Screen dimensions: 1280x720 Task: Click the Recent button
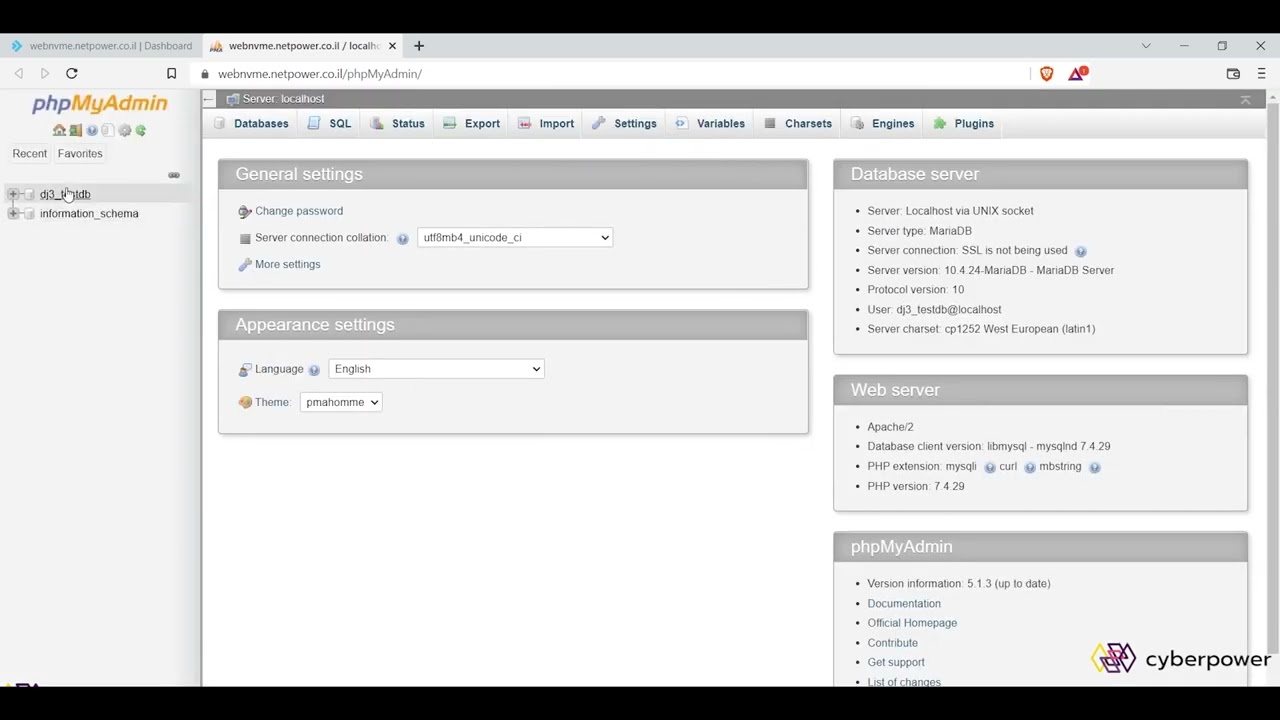[30, 154]
